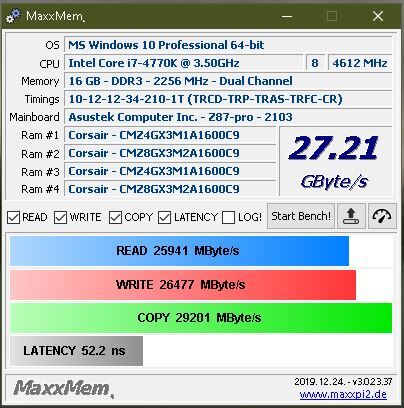Uncheck the READ checkbox
This screenshot has height=408, width=404.
[x=14, y=217]
